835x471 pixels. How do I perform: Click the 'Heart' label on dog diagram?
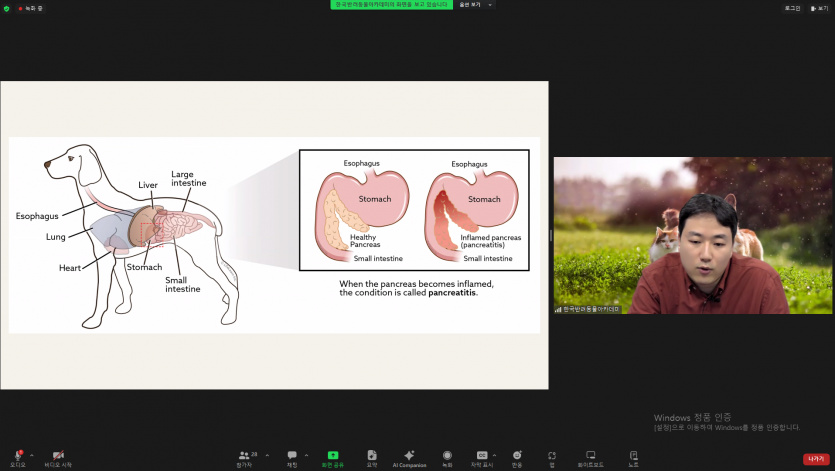tap(70, 267)
